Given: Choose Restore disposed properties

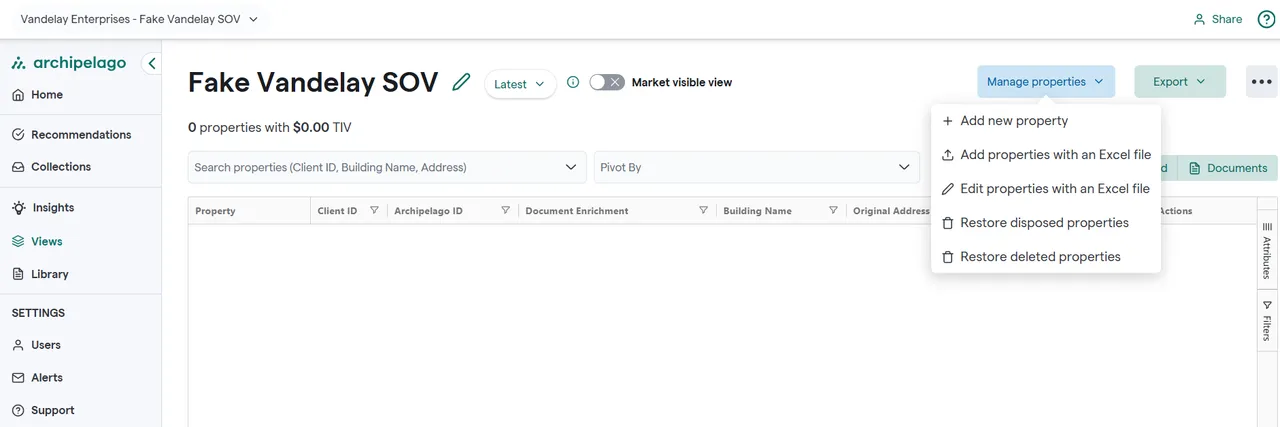Looking at the screenshot, I should pyautogui.click(x=1044, y=223).
